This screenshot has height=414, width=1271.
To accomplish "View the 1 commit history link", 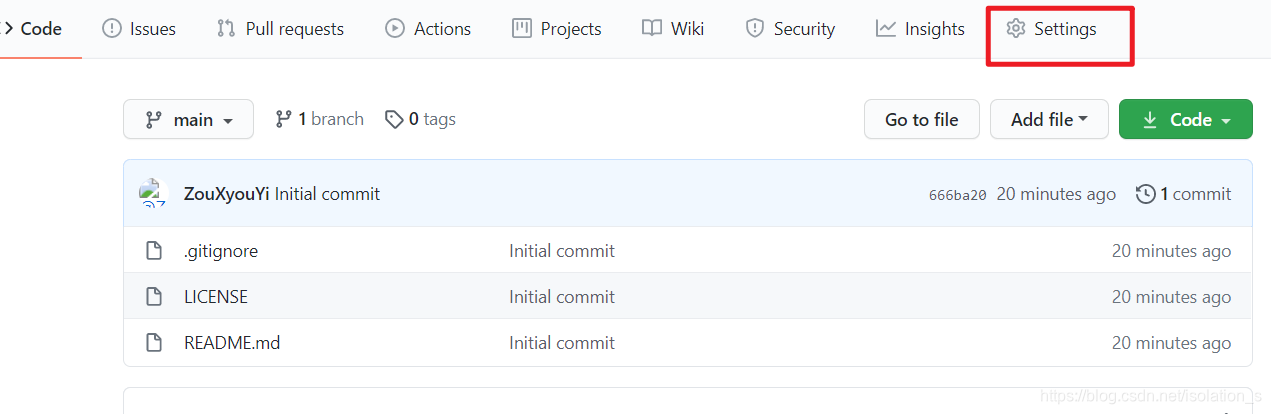I will (x=1184, y=194).
